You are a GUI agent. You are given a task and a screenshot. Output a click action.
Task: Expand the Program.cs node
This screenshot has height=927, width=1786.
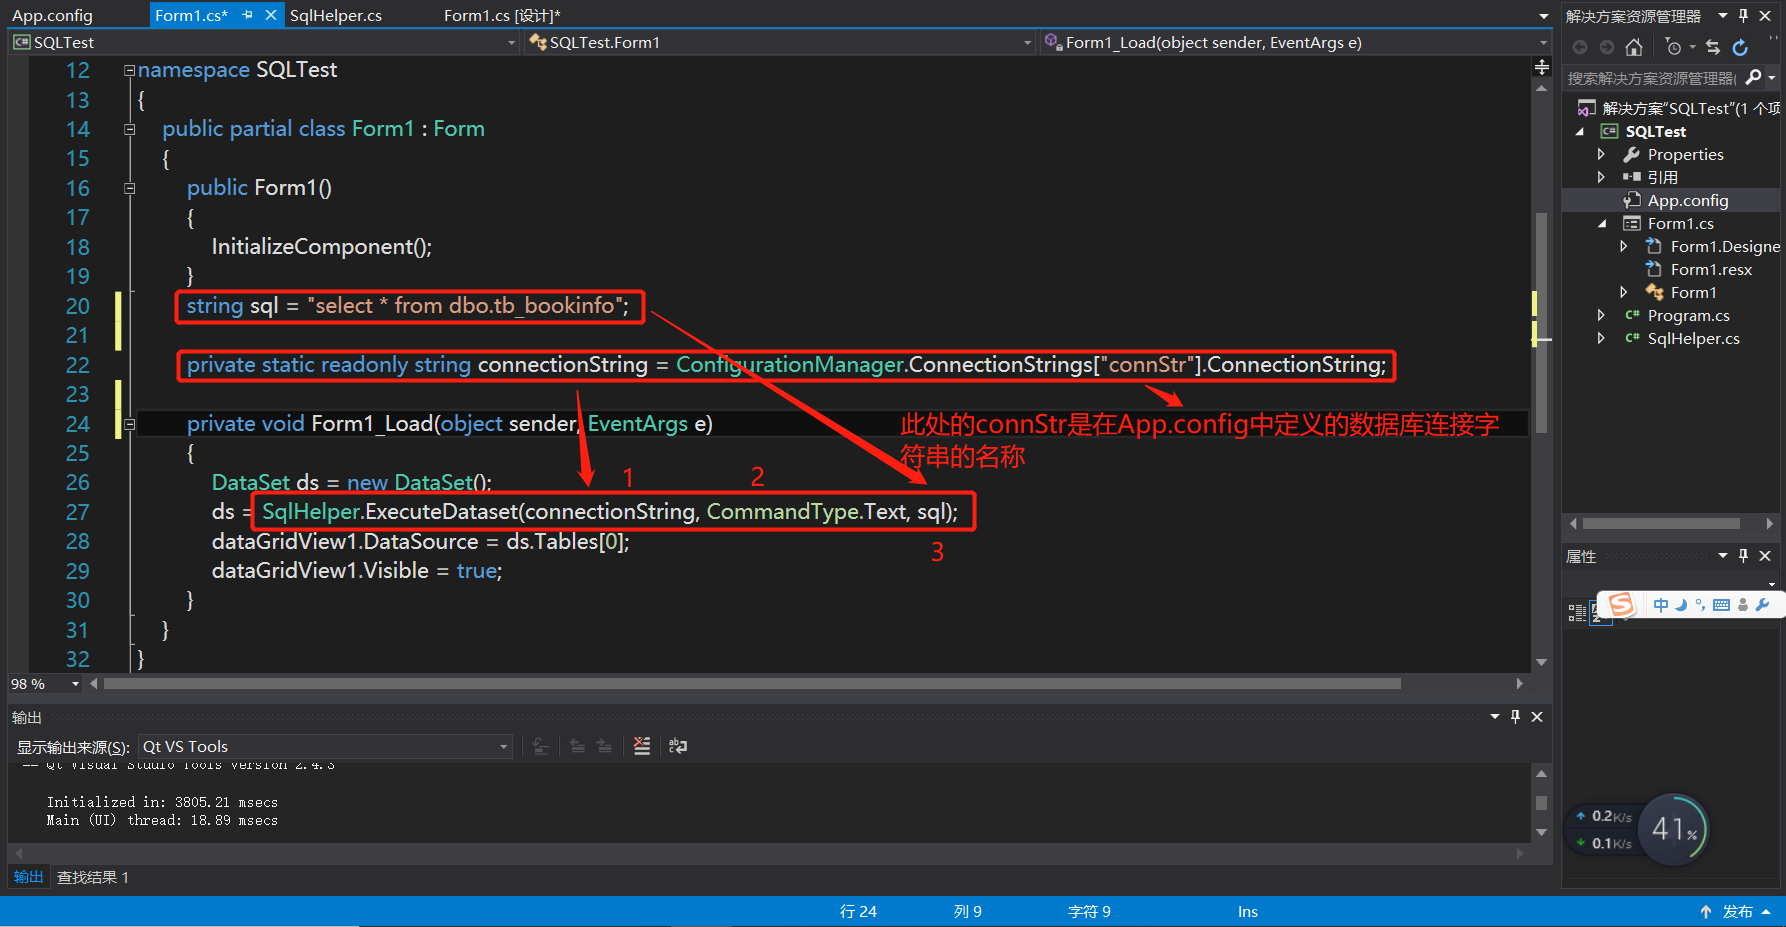1601,315
